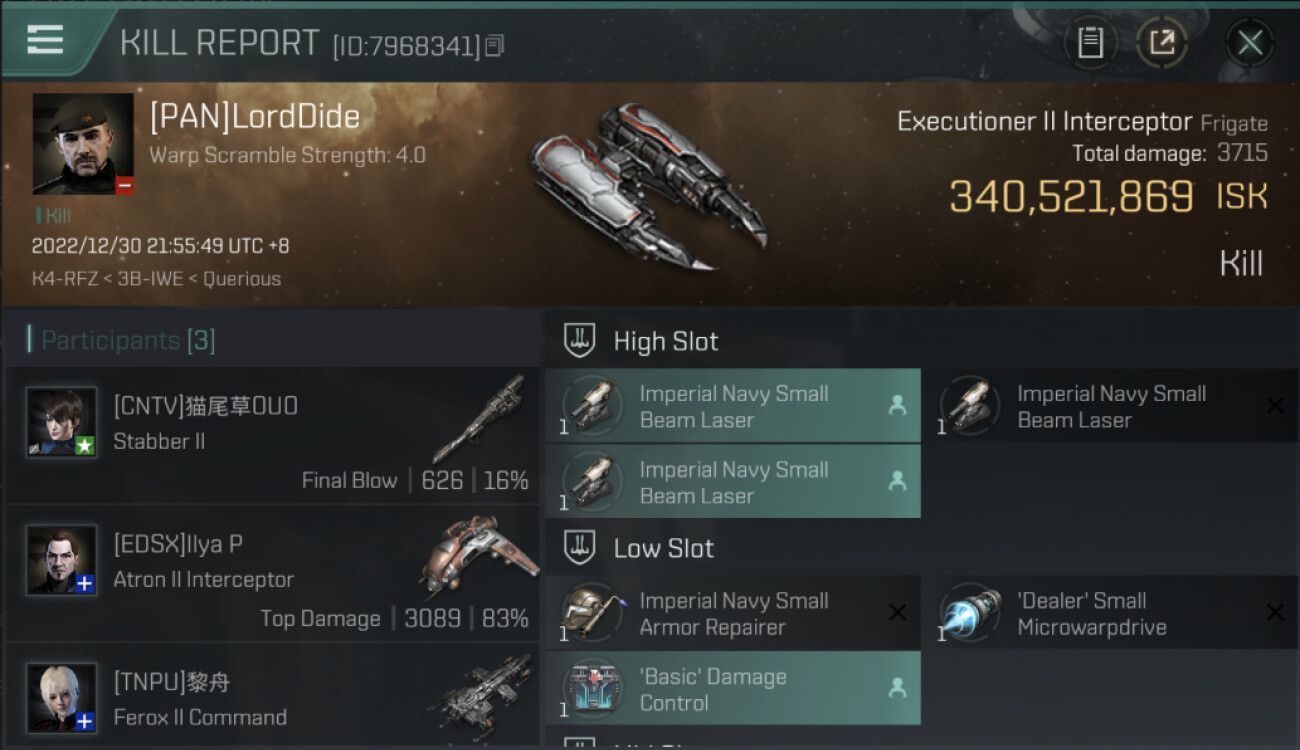
Task: Open the 猫尾草OUO participant portrait
Action: point(62,422)
